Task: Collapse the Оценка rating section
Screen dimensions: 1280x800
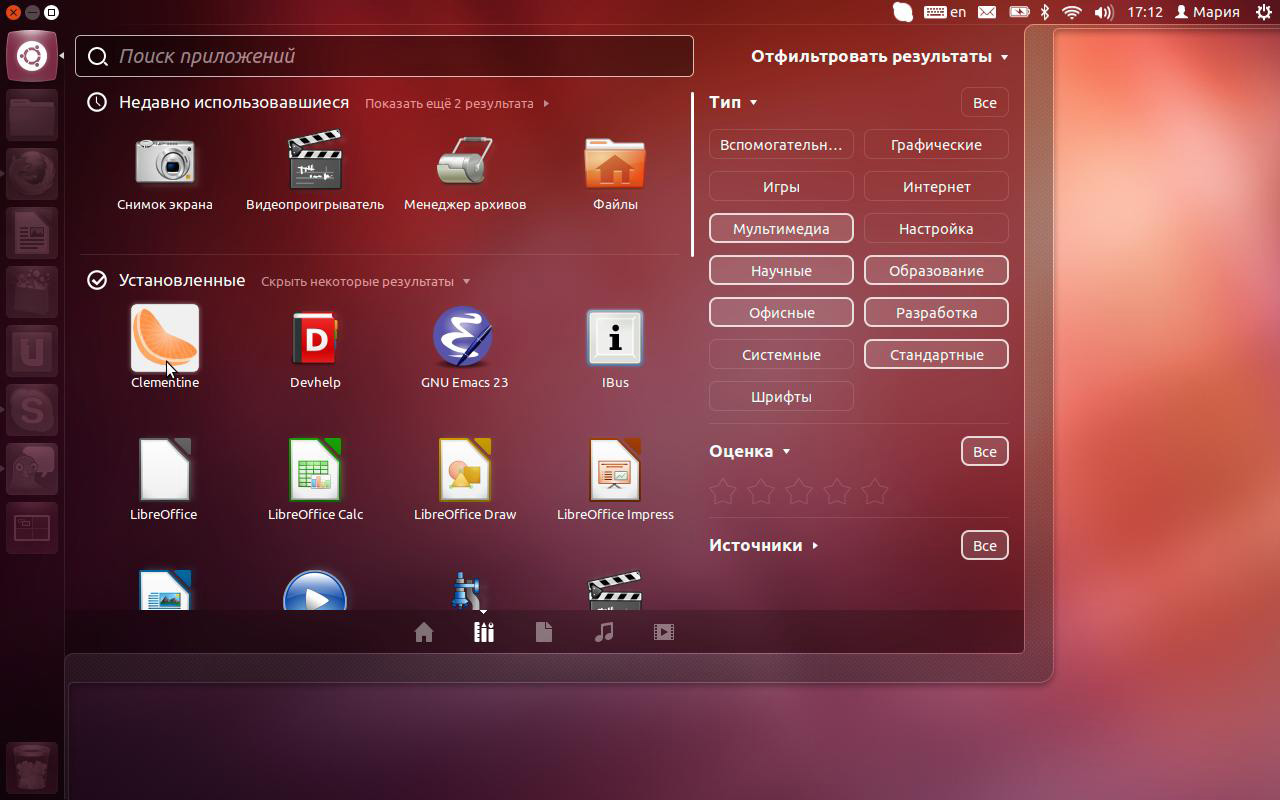Action: click(x=750, y=451)
